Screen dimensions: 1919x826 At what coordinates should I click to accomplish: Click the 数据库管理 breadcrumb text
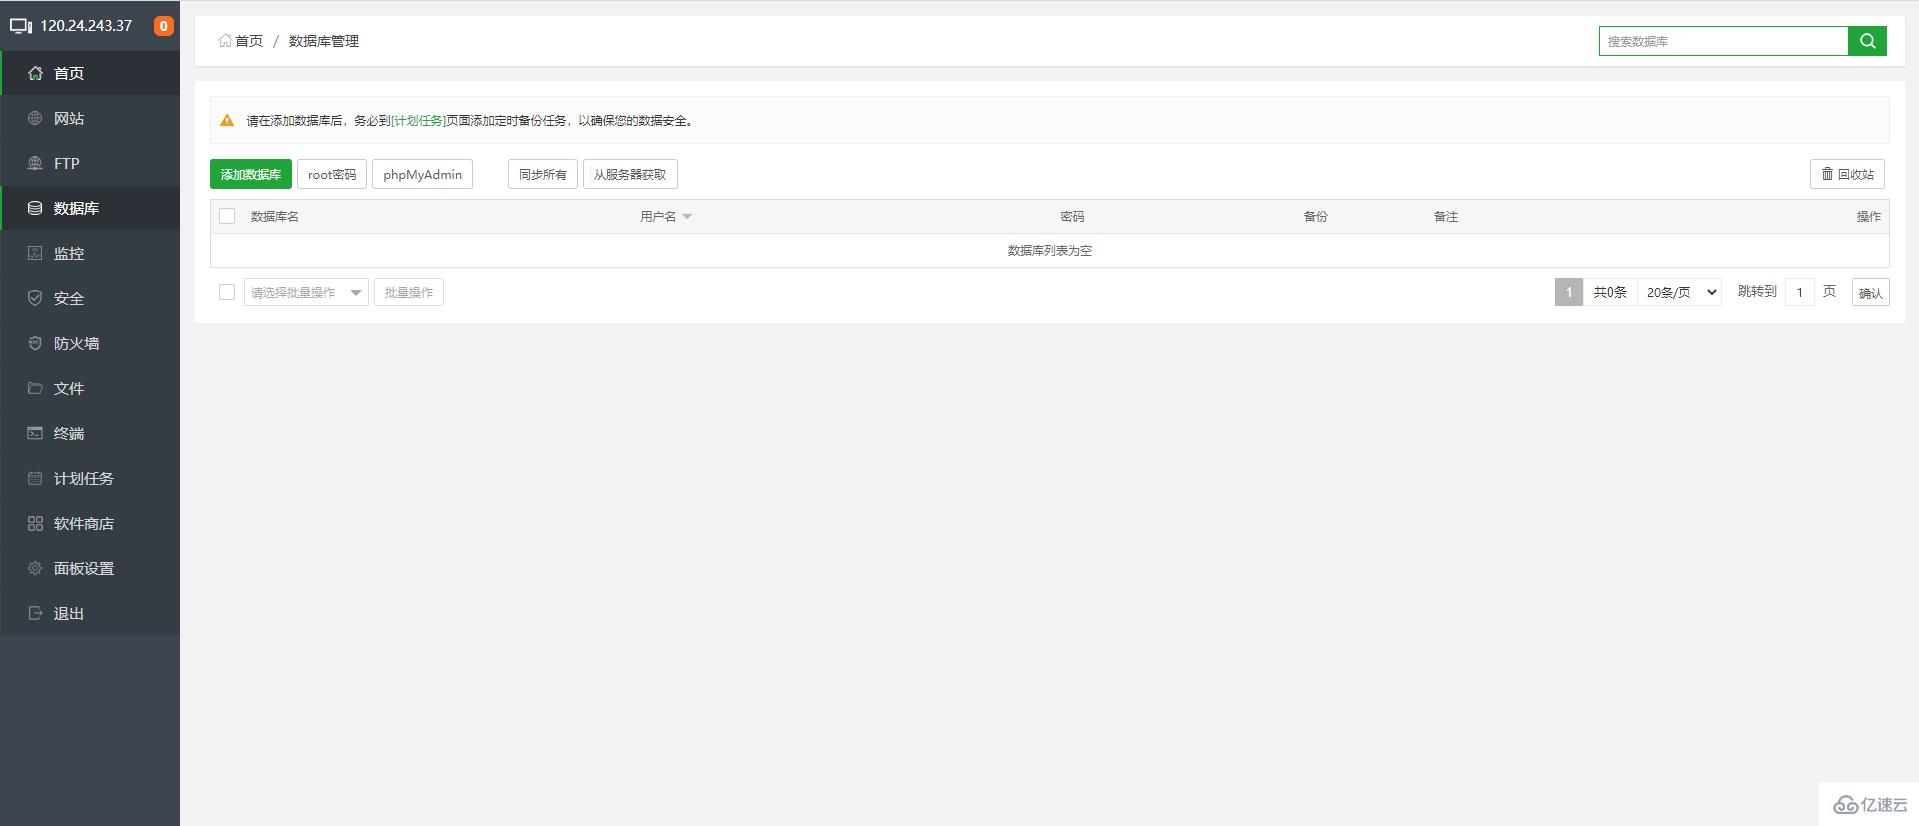[x=324, y=41]
